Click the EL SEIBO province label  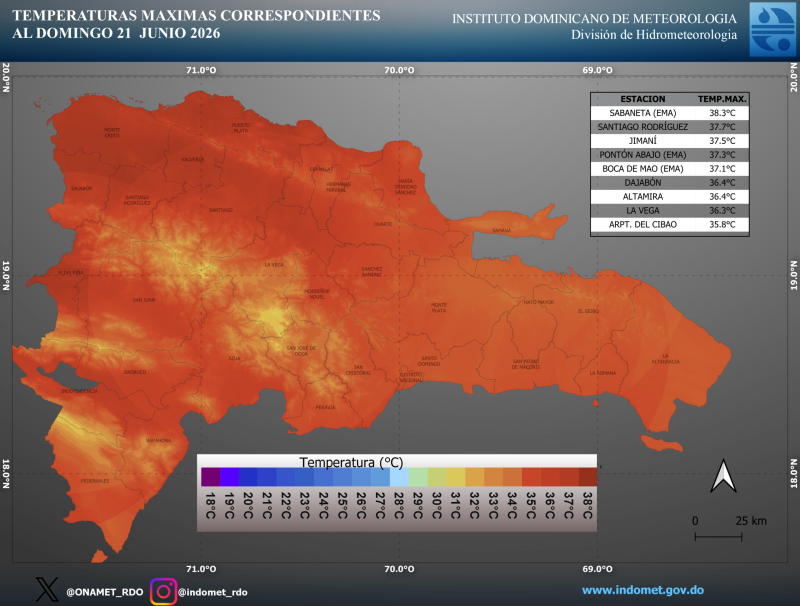[588, 311]
